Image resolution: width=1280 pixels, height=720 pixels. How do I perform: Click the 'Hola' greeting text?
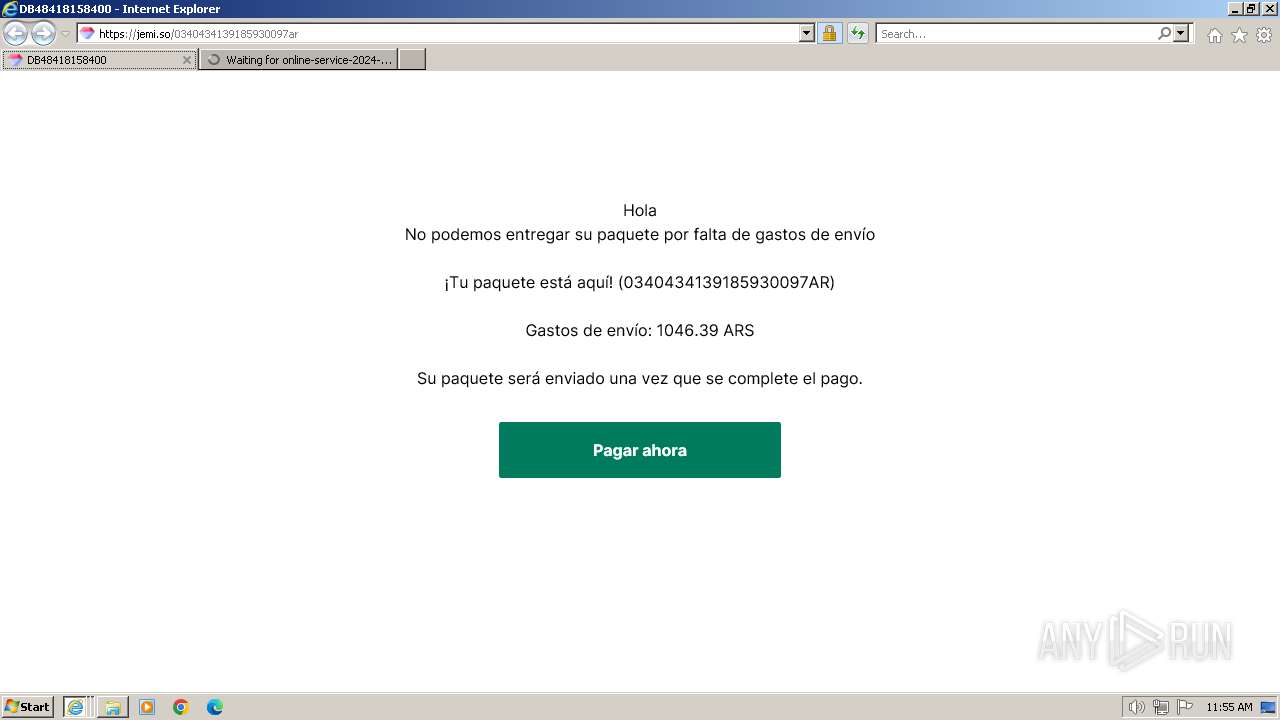click(640, 210)
